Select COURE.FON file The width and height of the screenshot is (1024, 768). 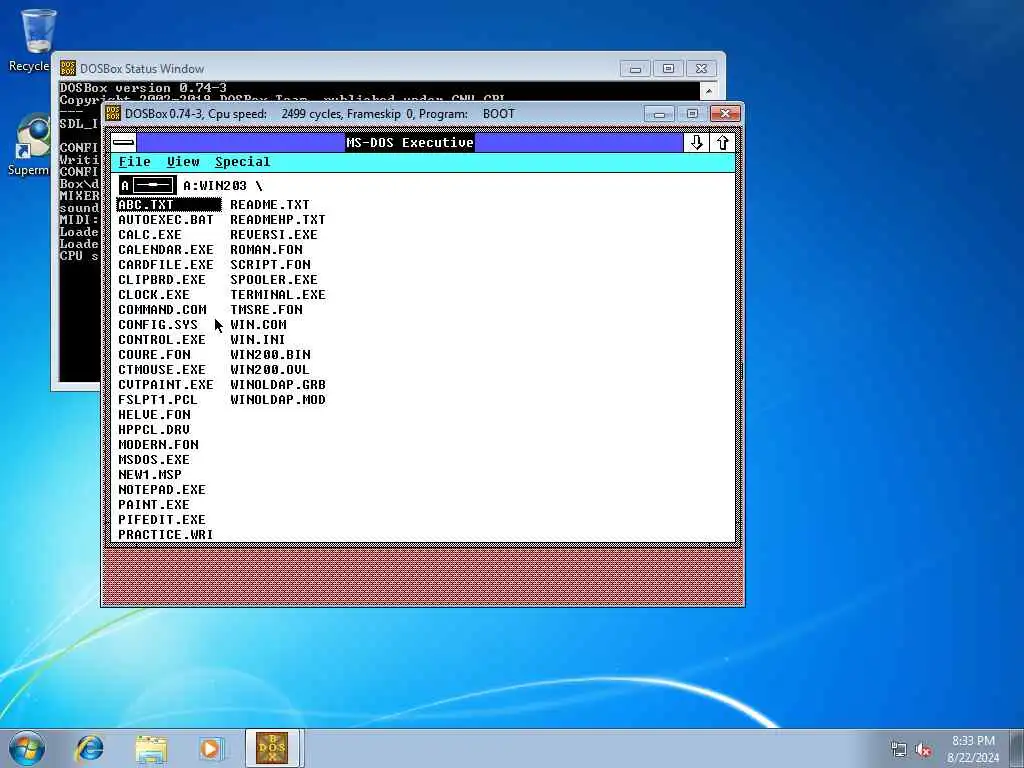(x=154, y=355)
